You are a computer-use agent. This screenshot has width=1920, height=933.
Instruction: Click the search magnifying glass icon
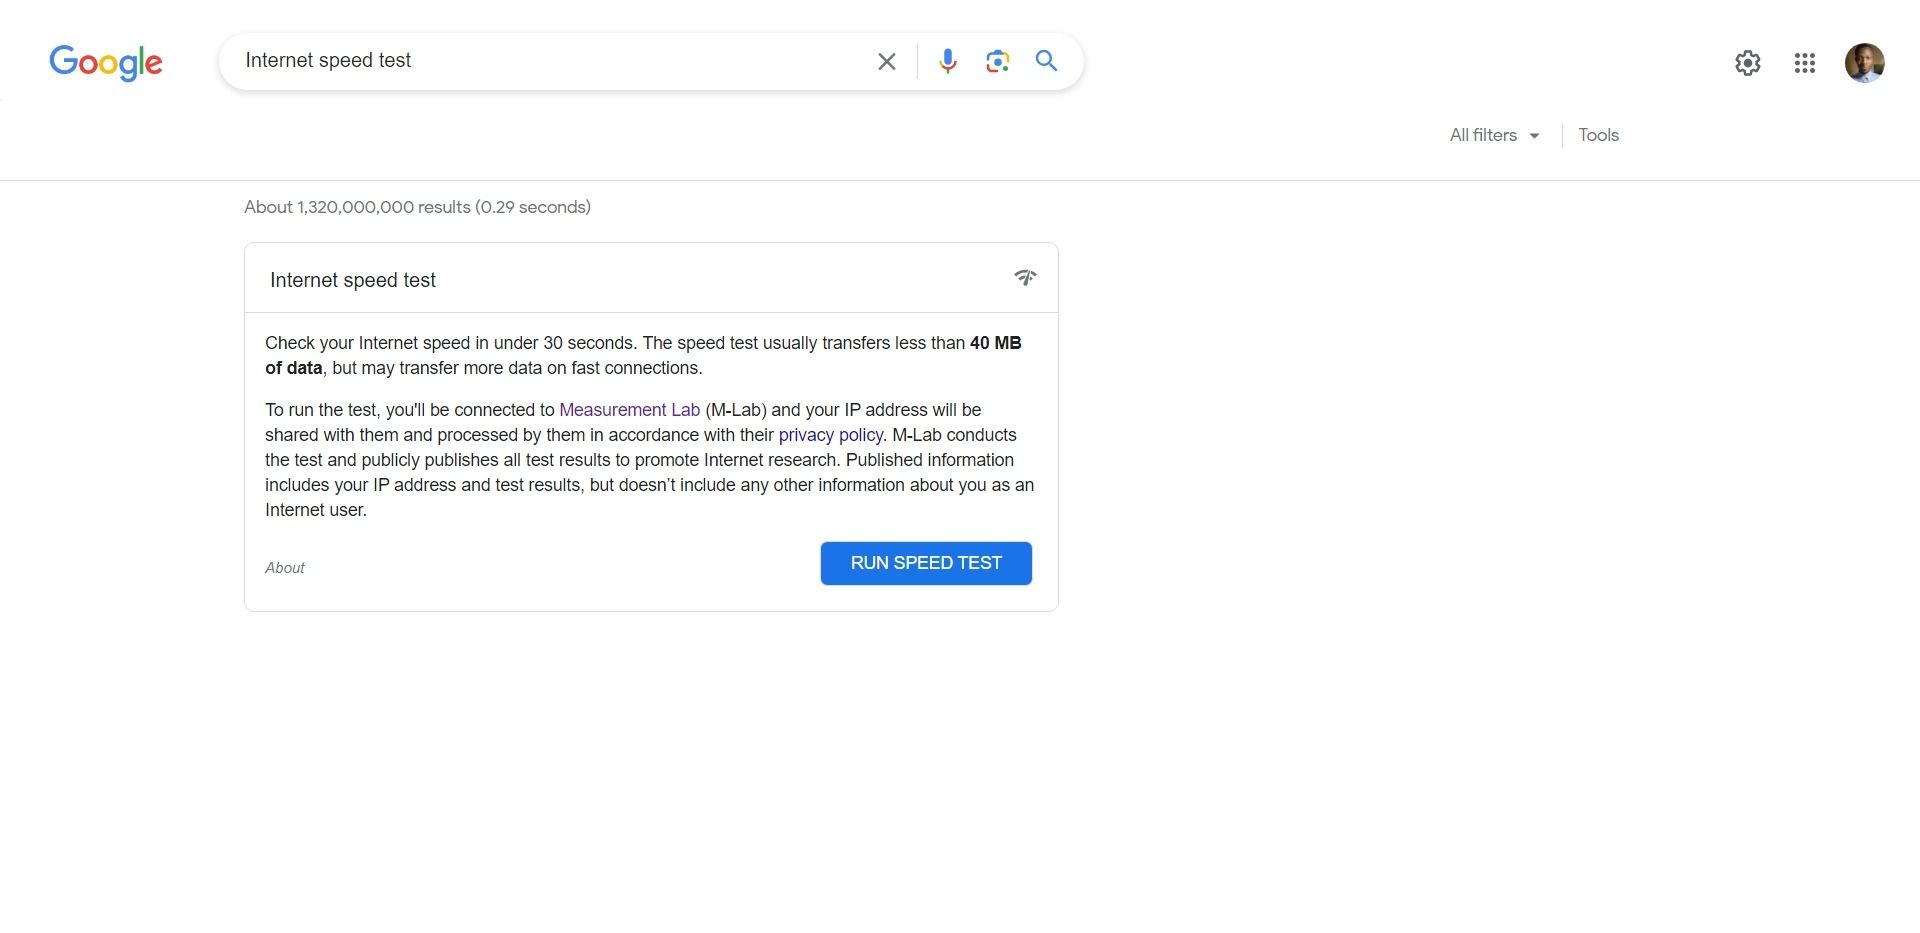1047,61
